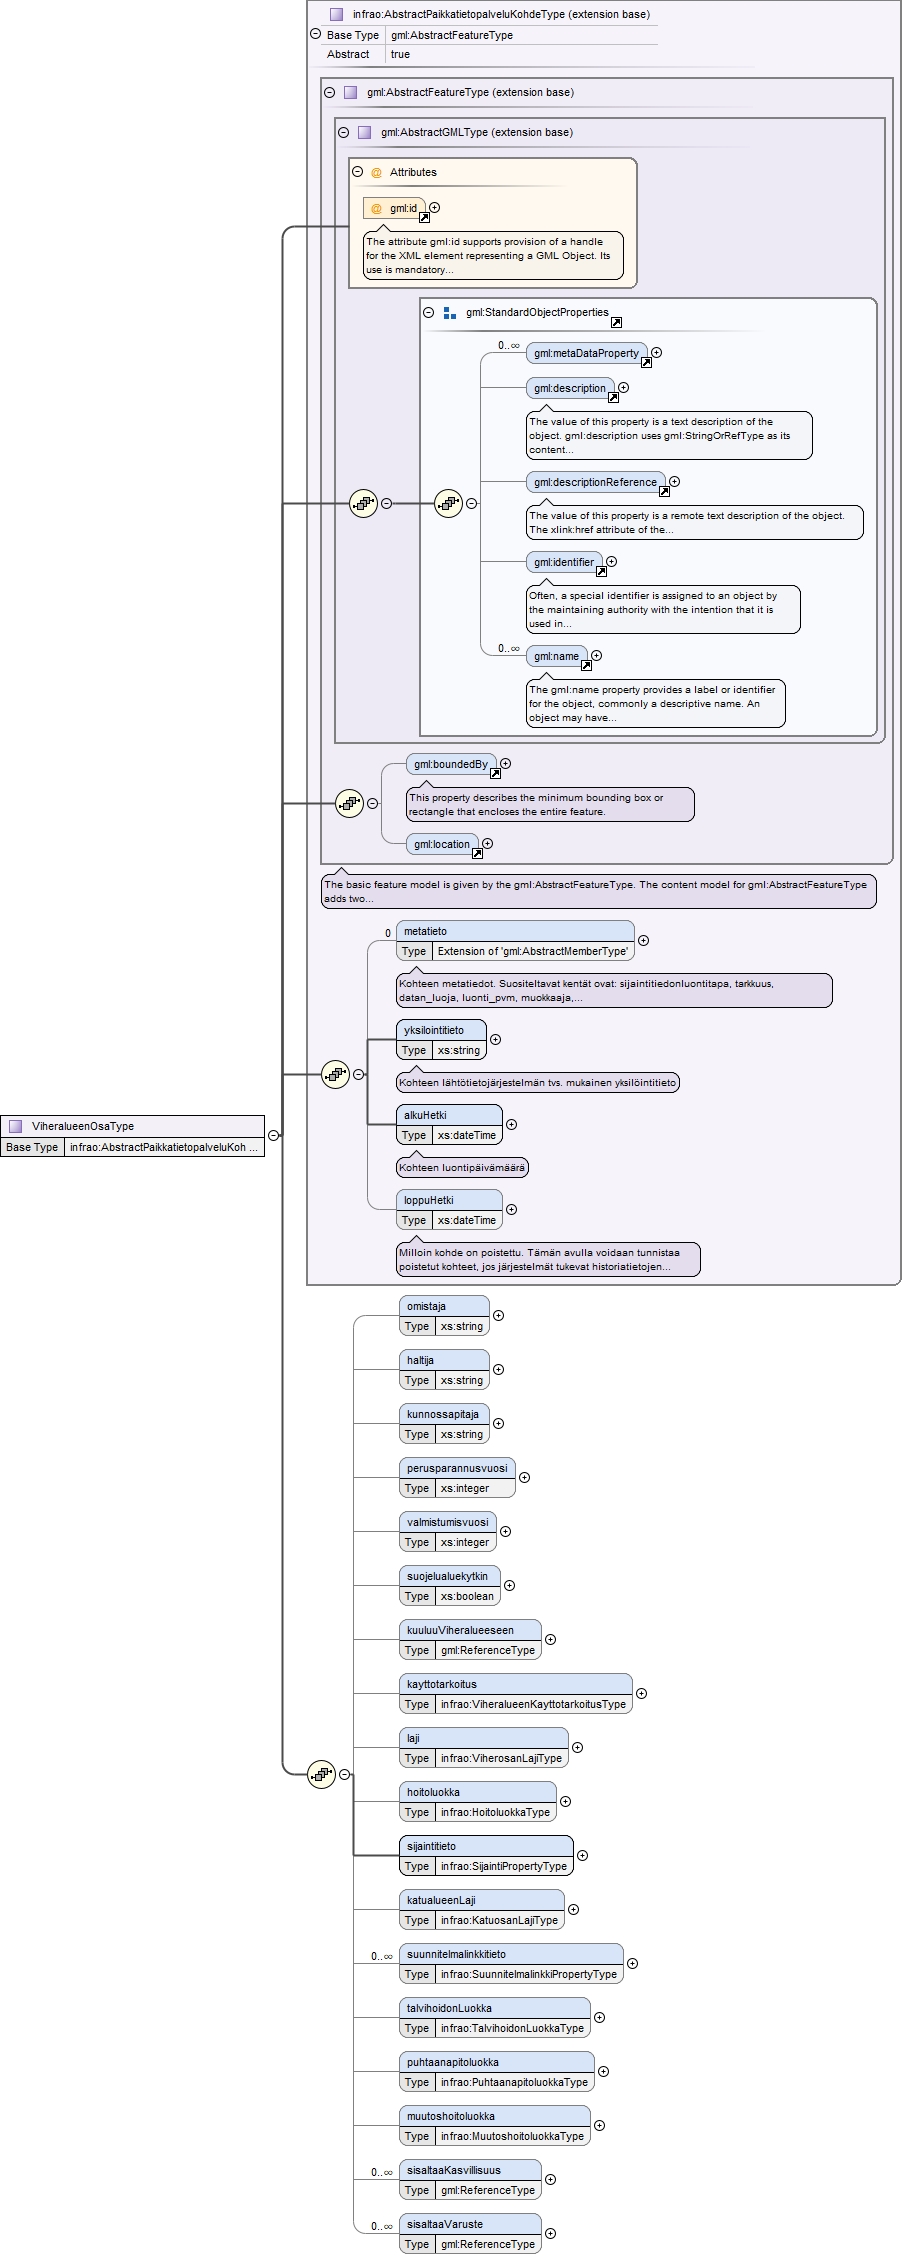Expand the metatieto element

point(643,940)
